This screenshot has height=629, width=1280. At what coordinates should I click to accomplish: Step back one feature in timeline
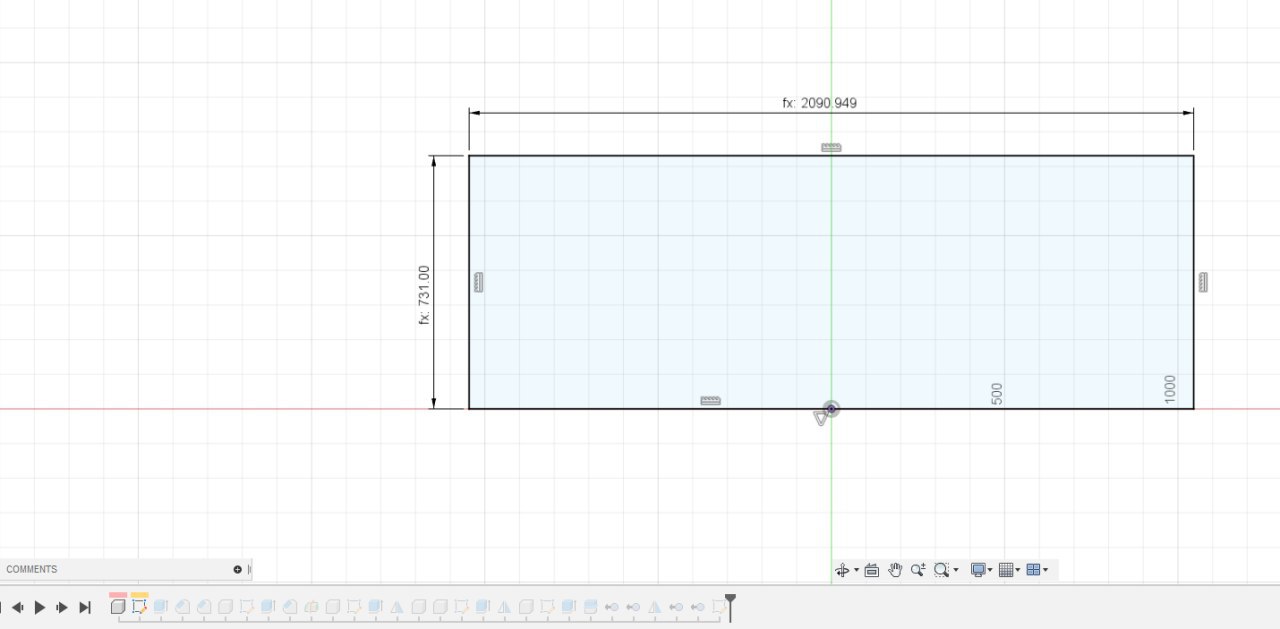(x=18, y=607)
